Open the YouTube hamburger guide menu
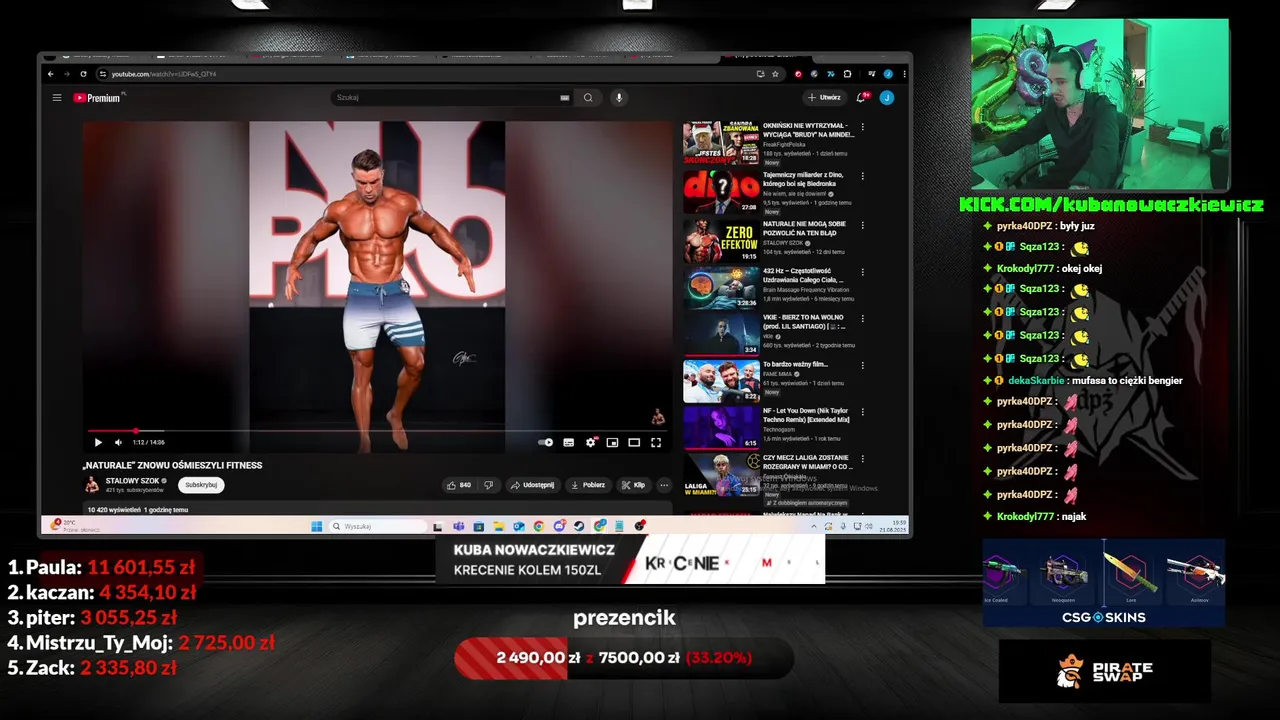This screenshot has height=720, width=1280. pyautogui.click(x=57, y=98)
